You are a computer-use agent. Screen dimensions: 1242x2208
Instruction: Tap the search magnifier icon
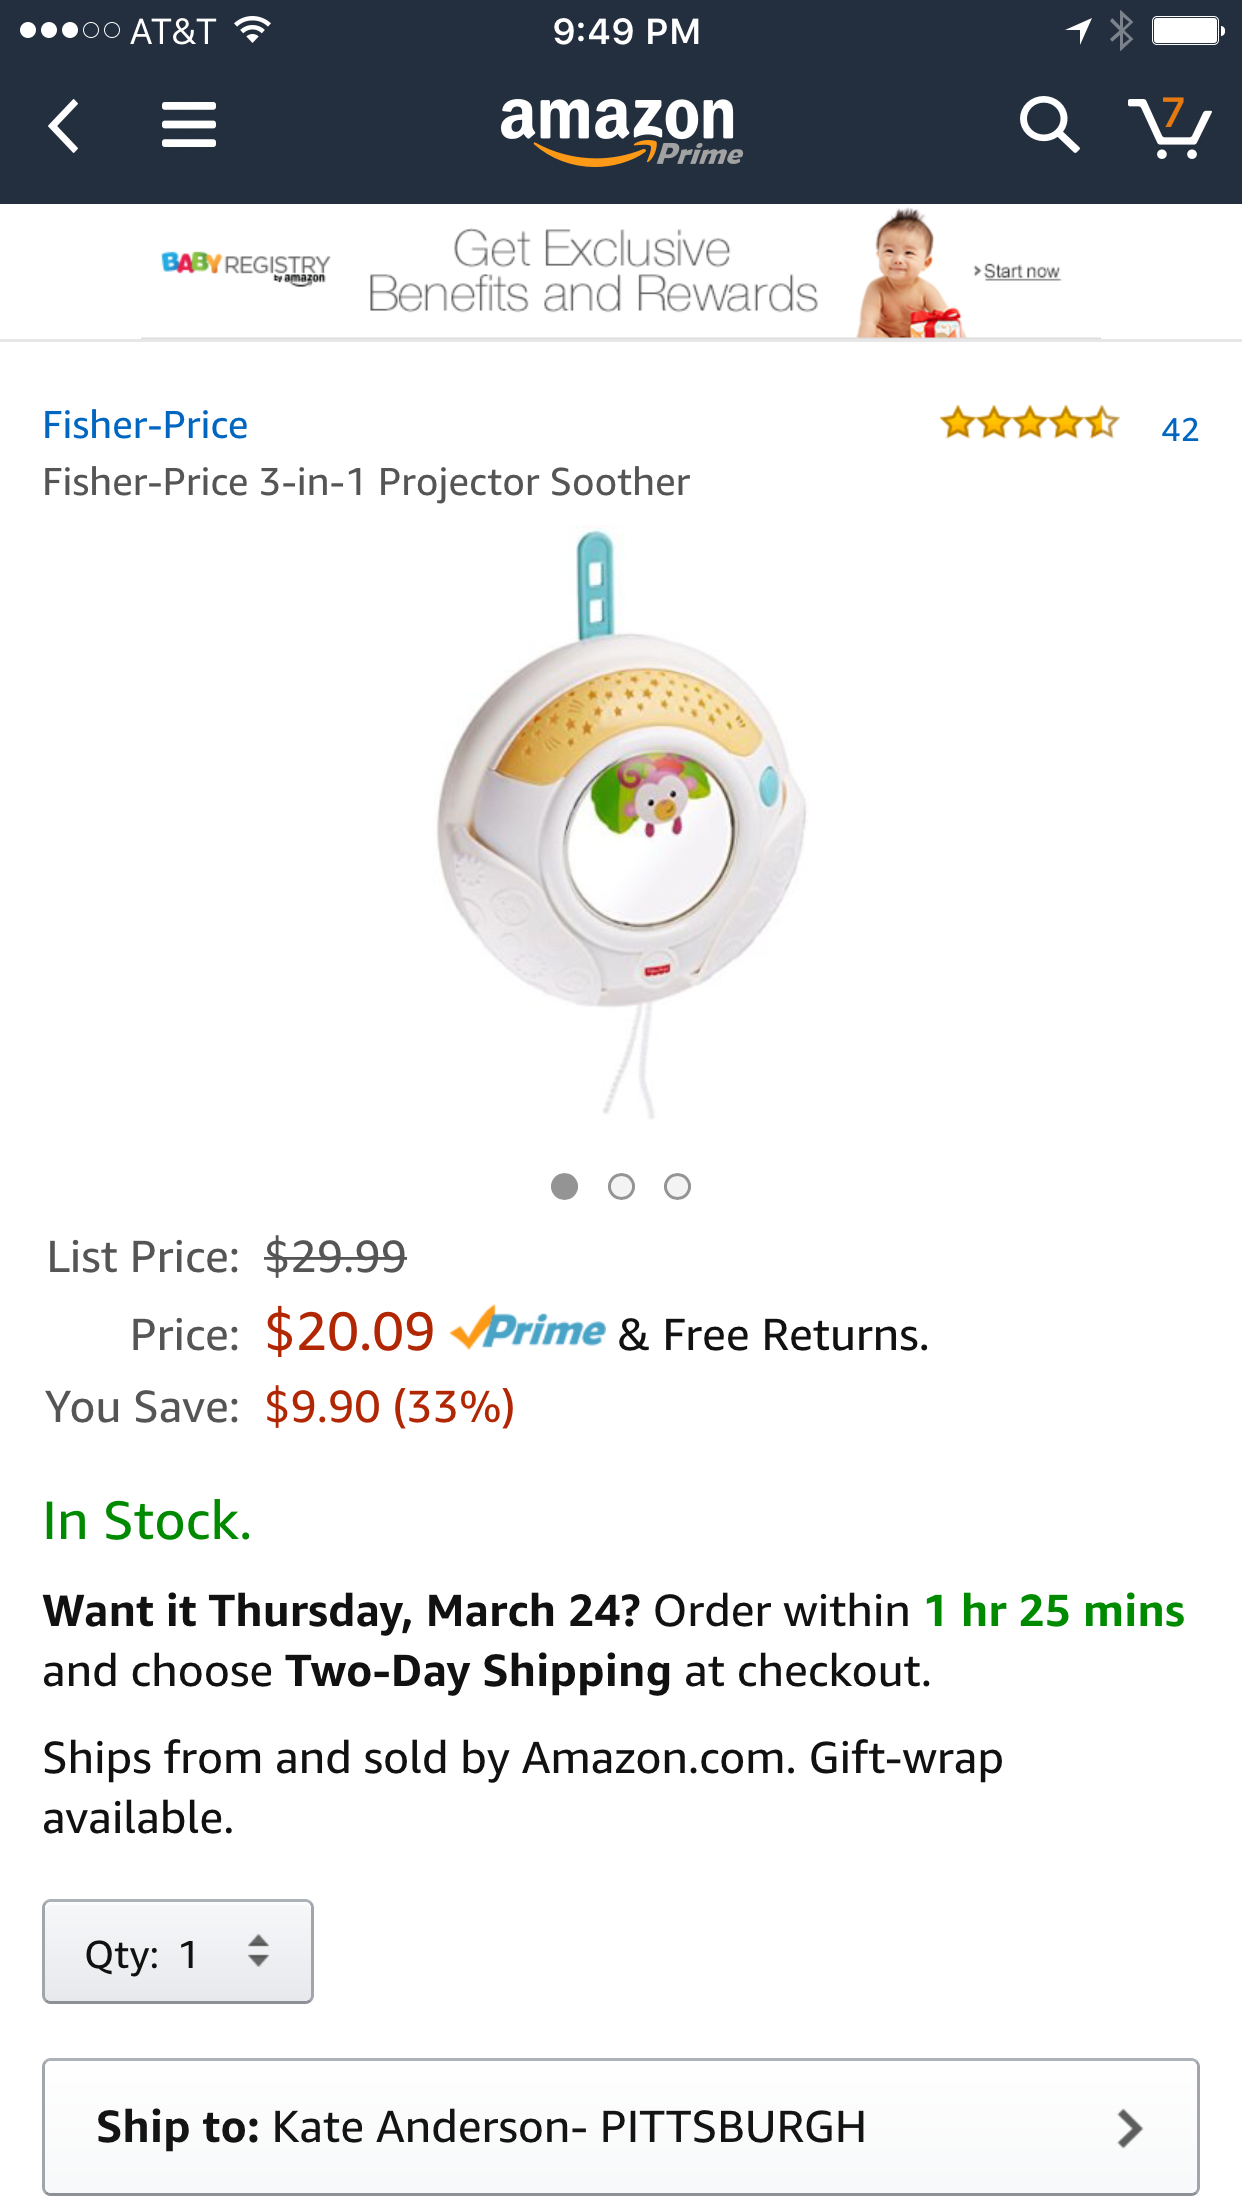(x=1048, y=125)
